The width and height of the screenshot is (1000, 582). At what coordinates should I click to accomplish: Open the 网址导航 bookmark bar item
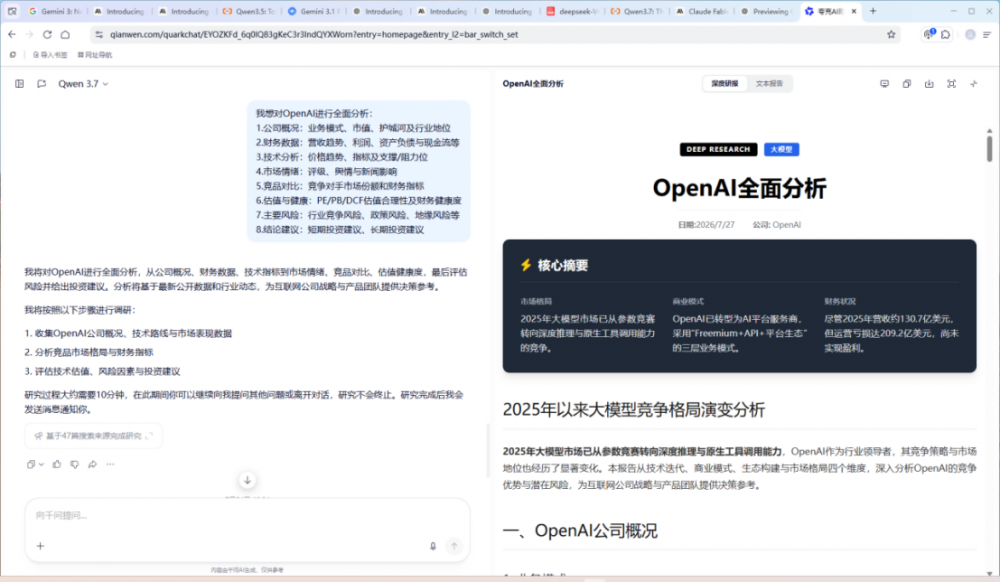click(94, 55)
